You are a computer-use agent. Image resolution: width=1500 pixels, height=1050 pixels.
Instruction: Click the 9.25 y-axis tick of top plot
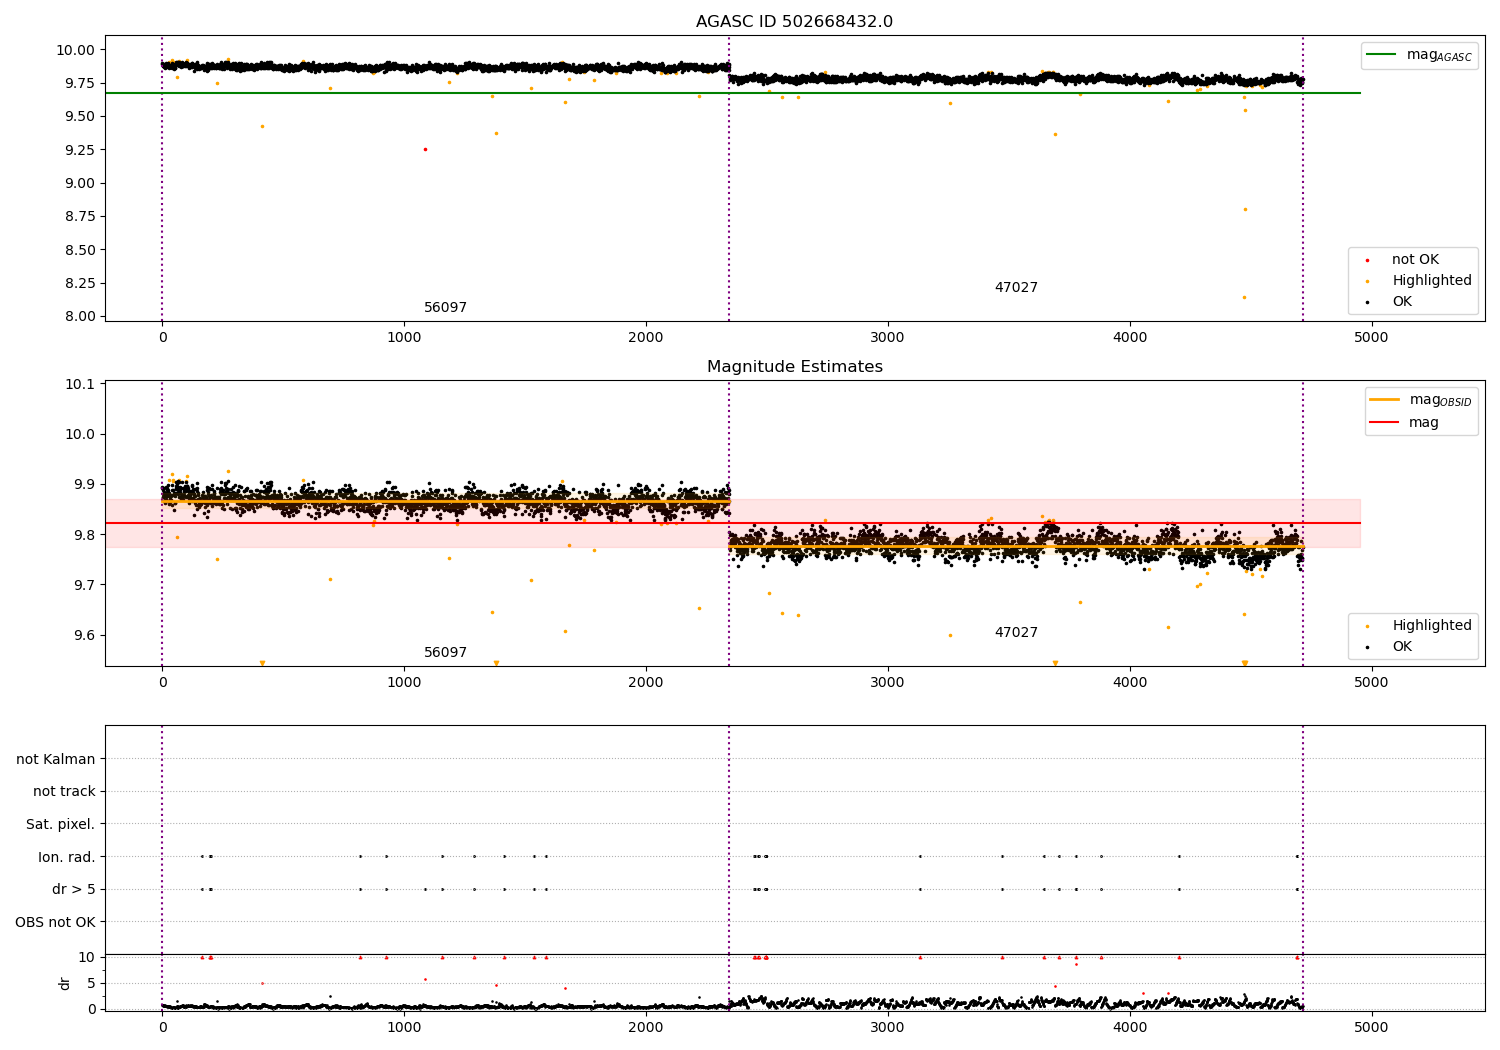tap(81, 150)
